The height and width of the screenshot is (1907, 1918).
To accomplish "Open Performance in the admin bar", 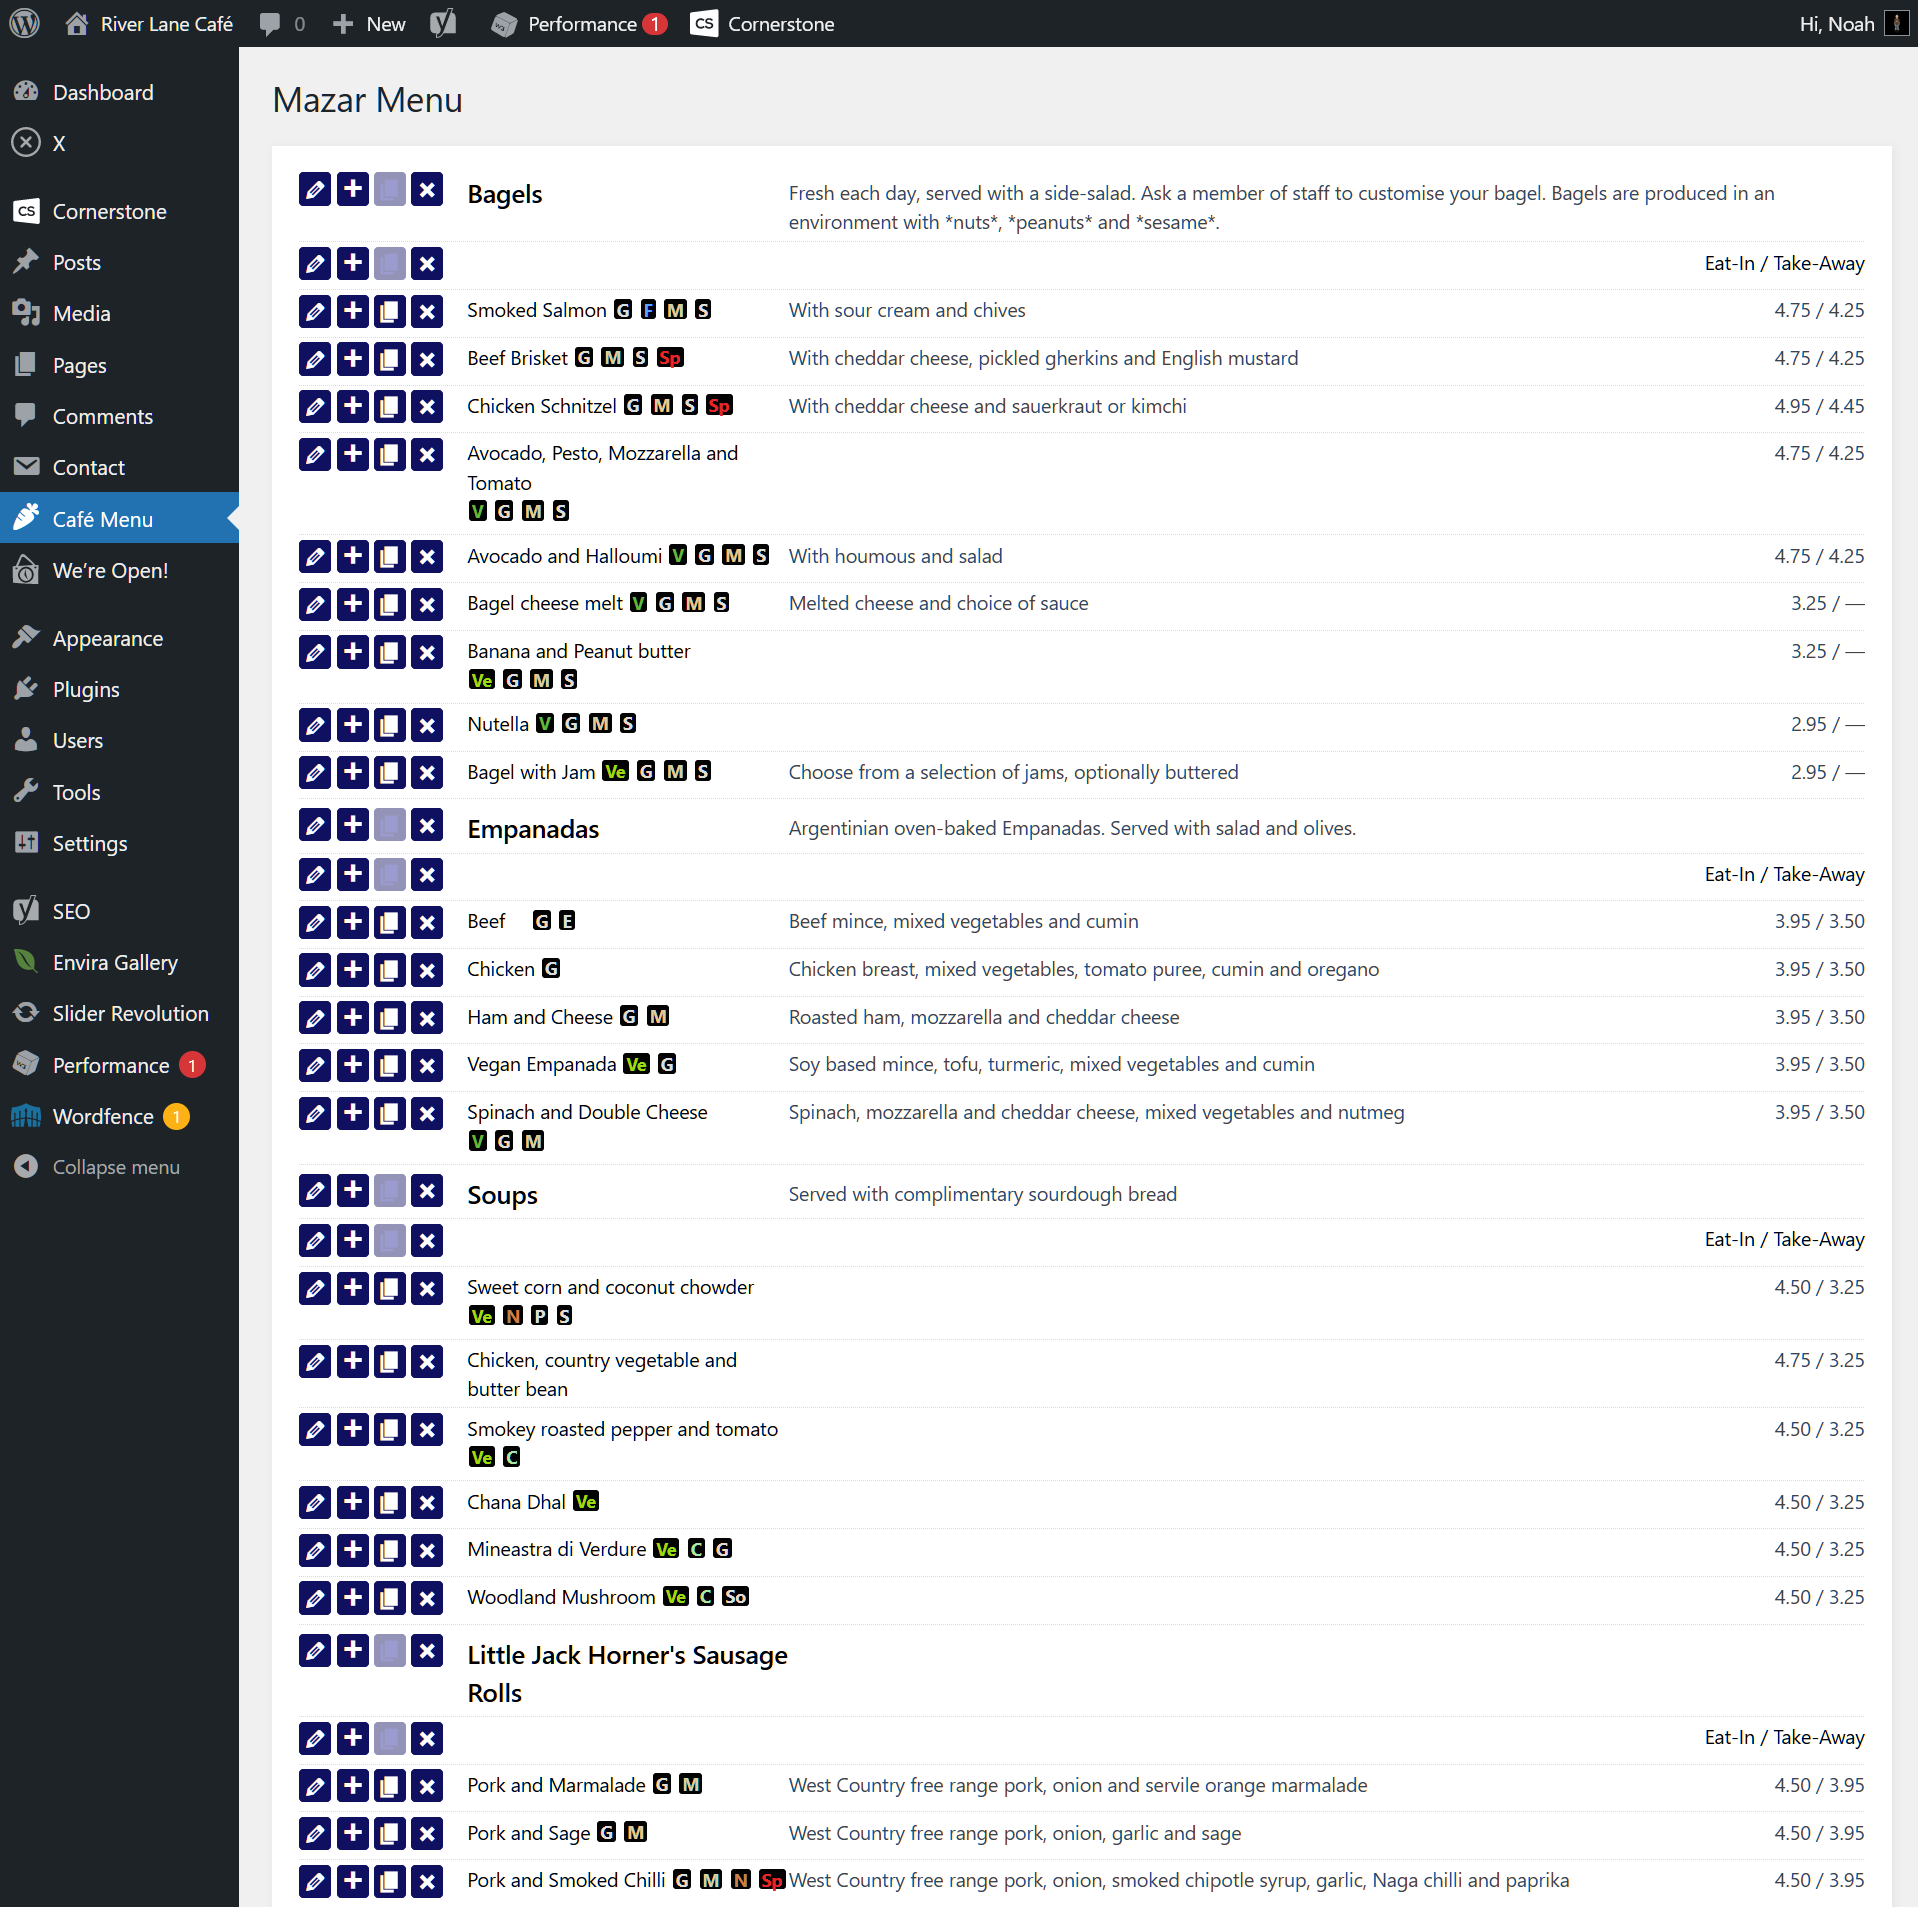I will (579, 24).
